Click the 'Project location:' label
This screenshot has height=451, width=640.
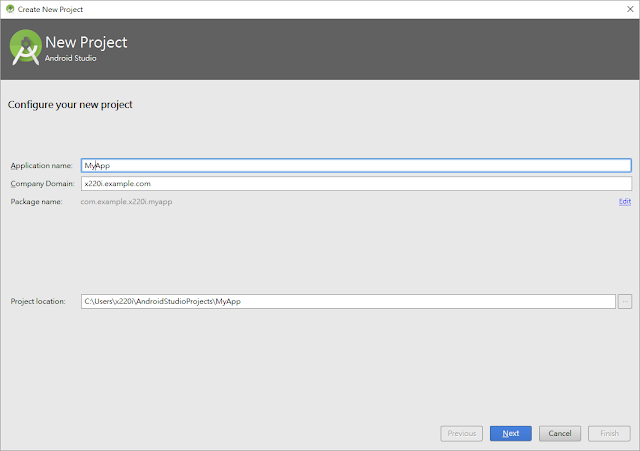(38, 301)
